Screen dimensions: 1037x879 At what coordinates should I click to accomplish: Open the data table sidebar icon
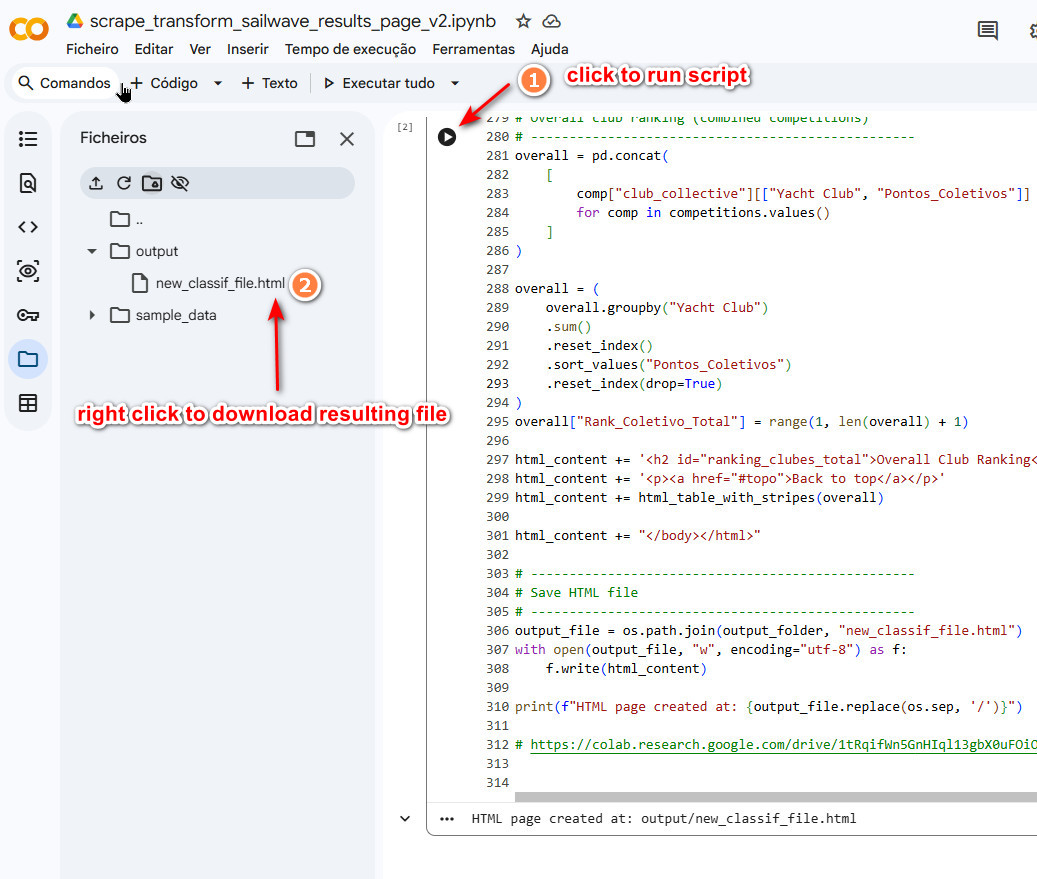click(28, 403)
